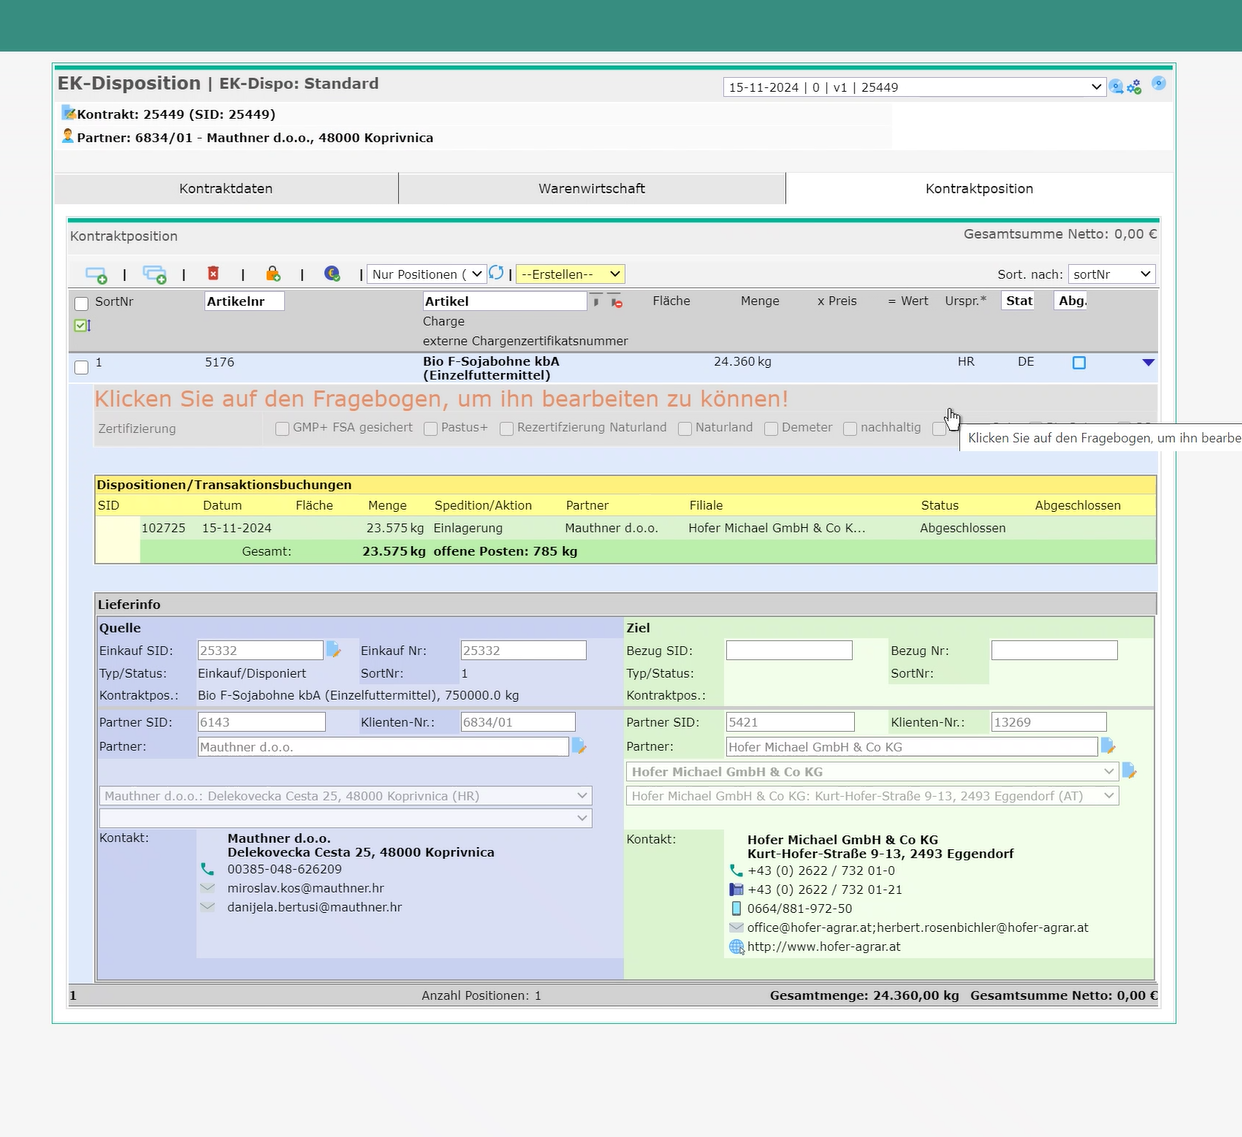Collapse row 1 using blue triangle arrow
This screenshot has height=1137, width=1242.
point(1148,363)
